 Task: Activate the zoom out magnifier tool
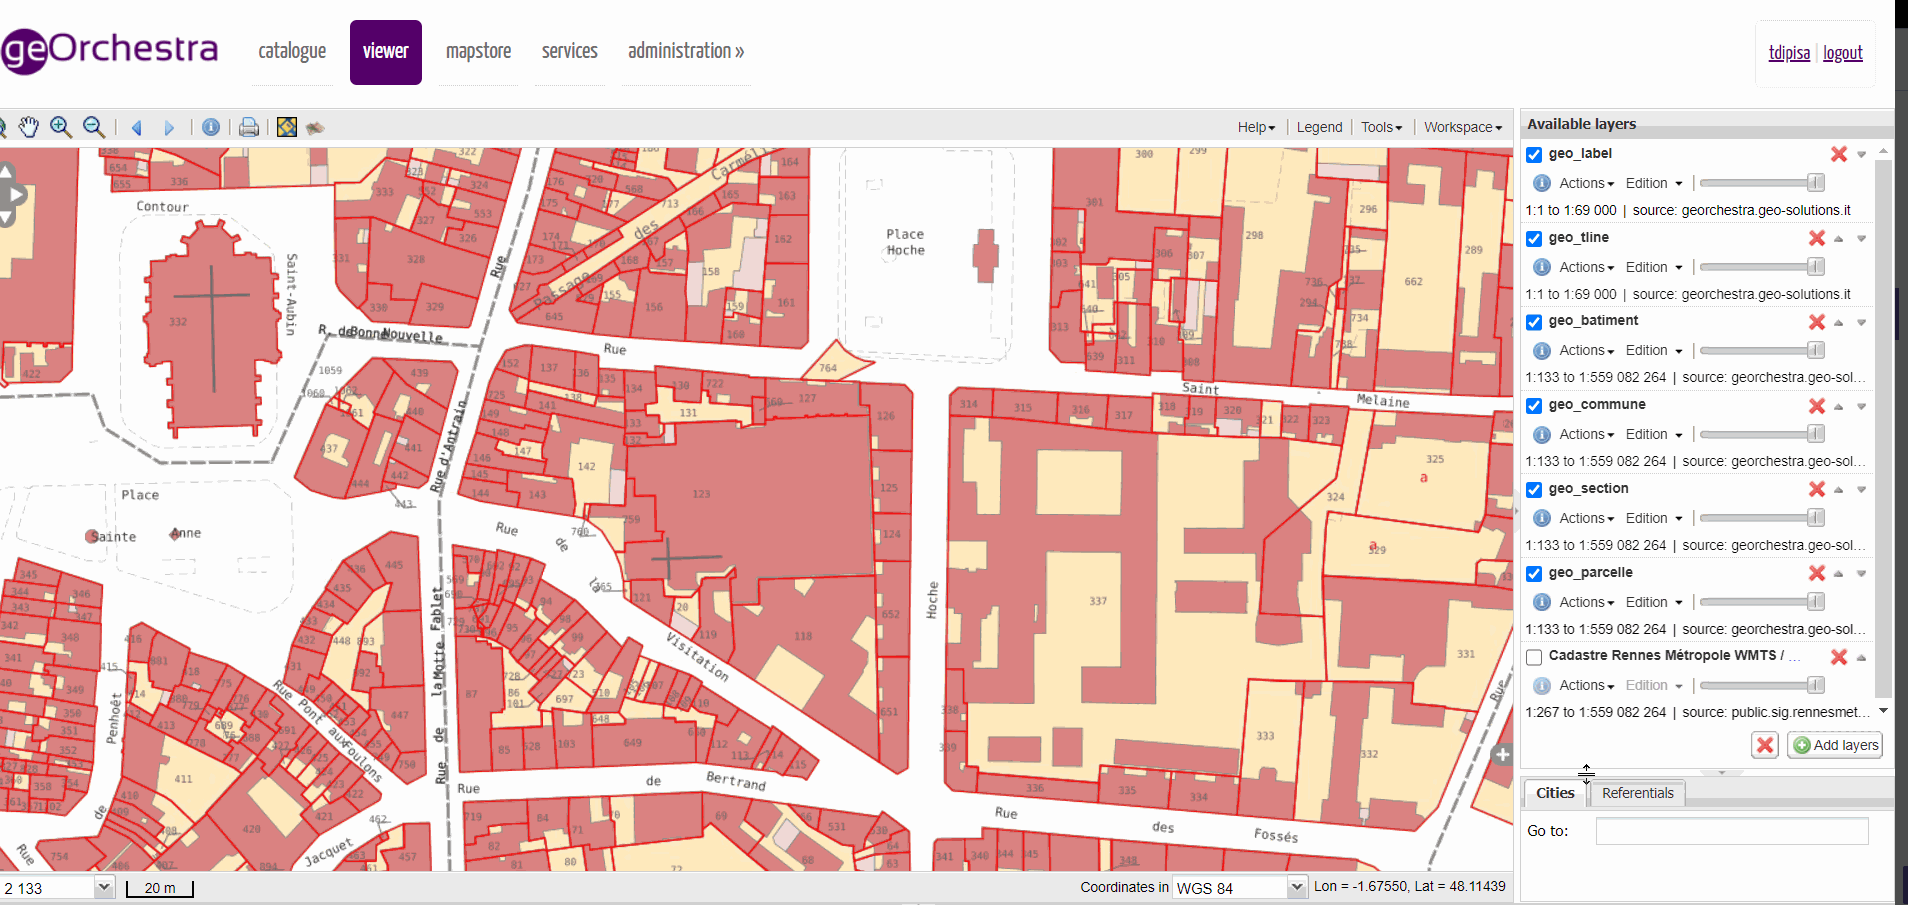click(x=94, y=127)
